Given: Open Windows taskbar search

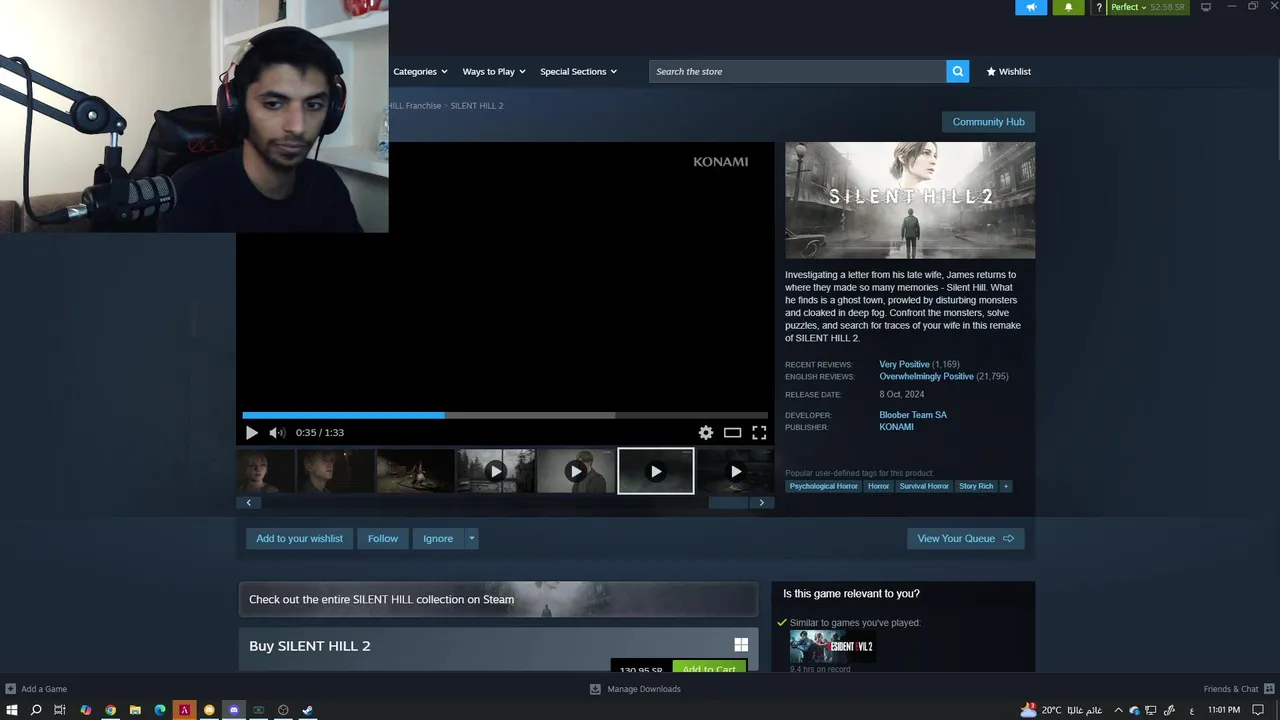Looking at the screenshot, I should coord(36,710).
